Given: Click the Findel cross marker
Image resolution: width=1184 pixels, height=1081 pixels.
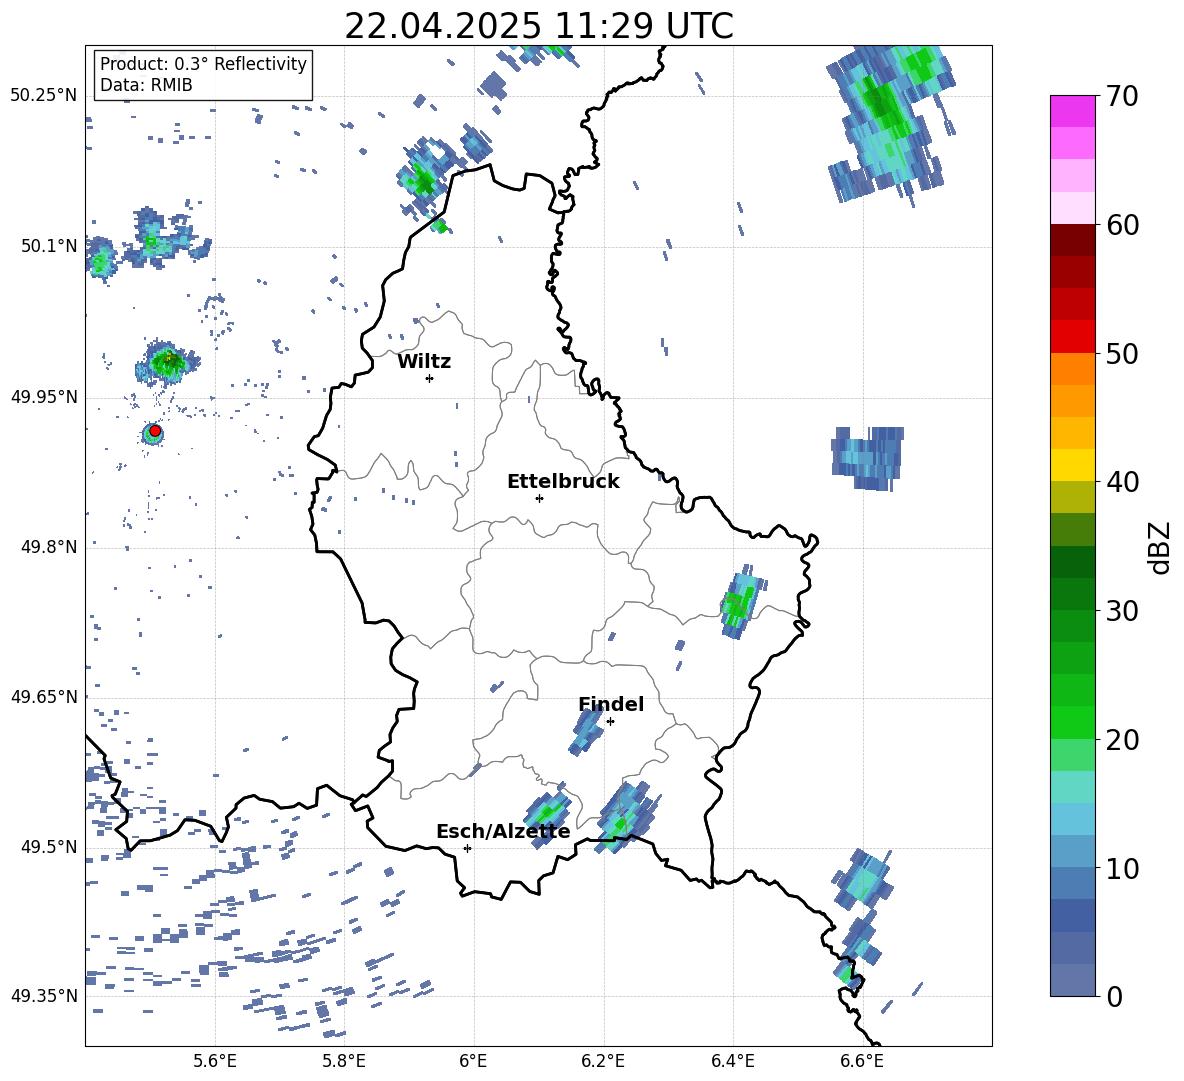Looking at the screenshot, I should [x=610, y=722].
